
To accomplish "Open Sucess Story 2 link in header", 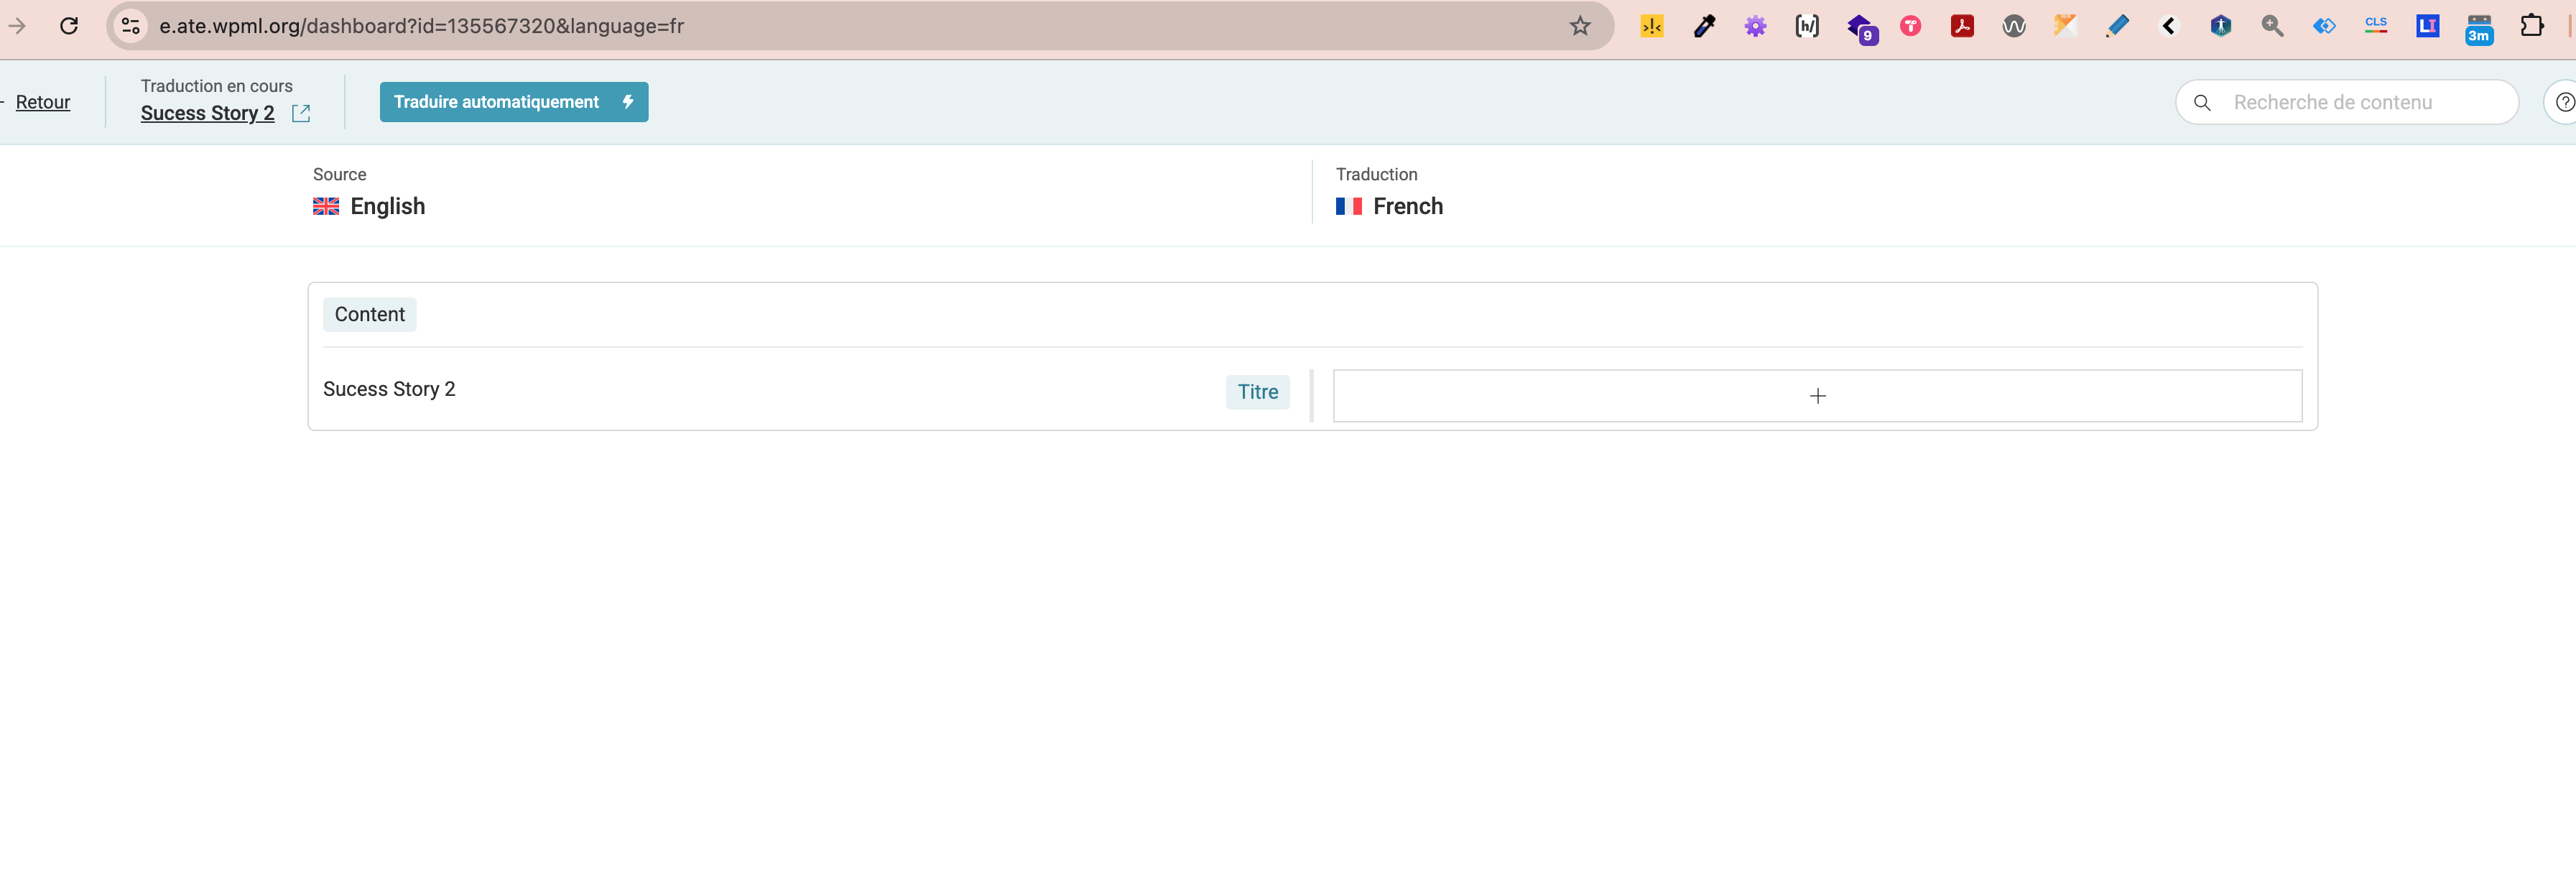I will (207, 113).
